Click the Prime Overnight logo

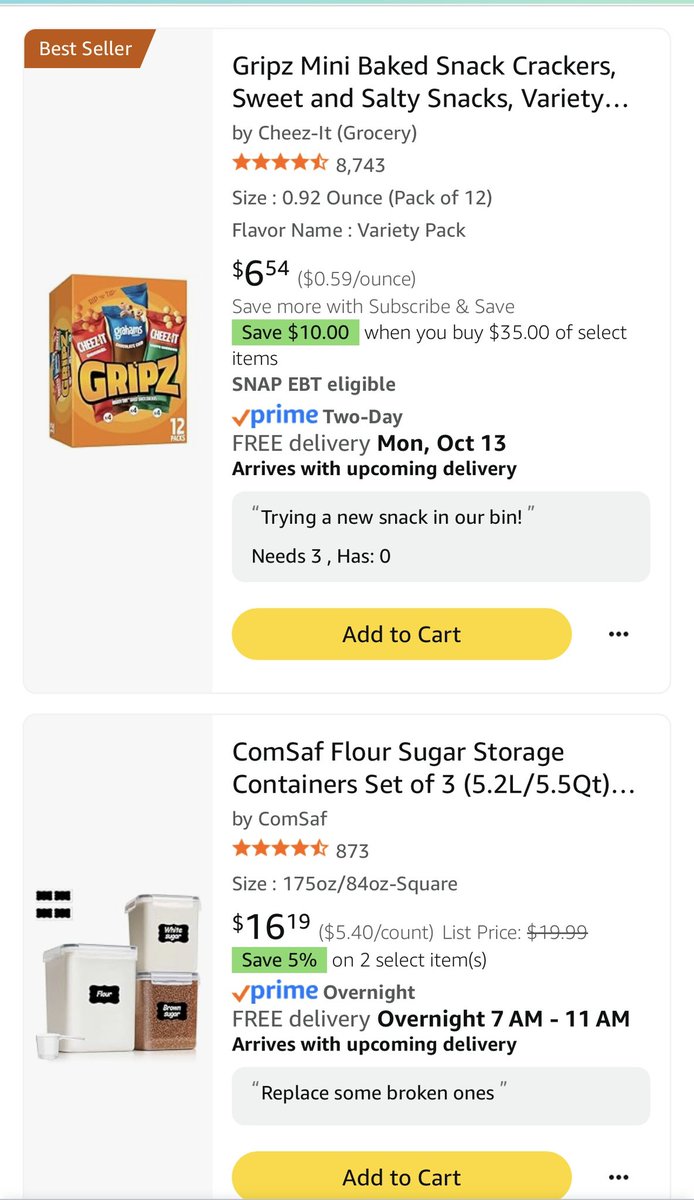pyautogui.click(x=274, y=992)
